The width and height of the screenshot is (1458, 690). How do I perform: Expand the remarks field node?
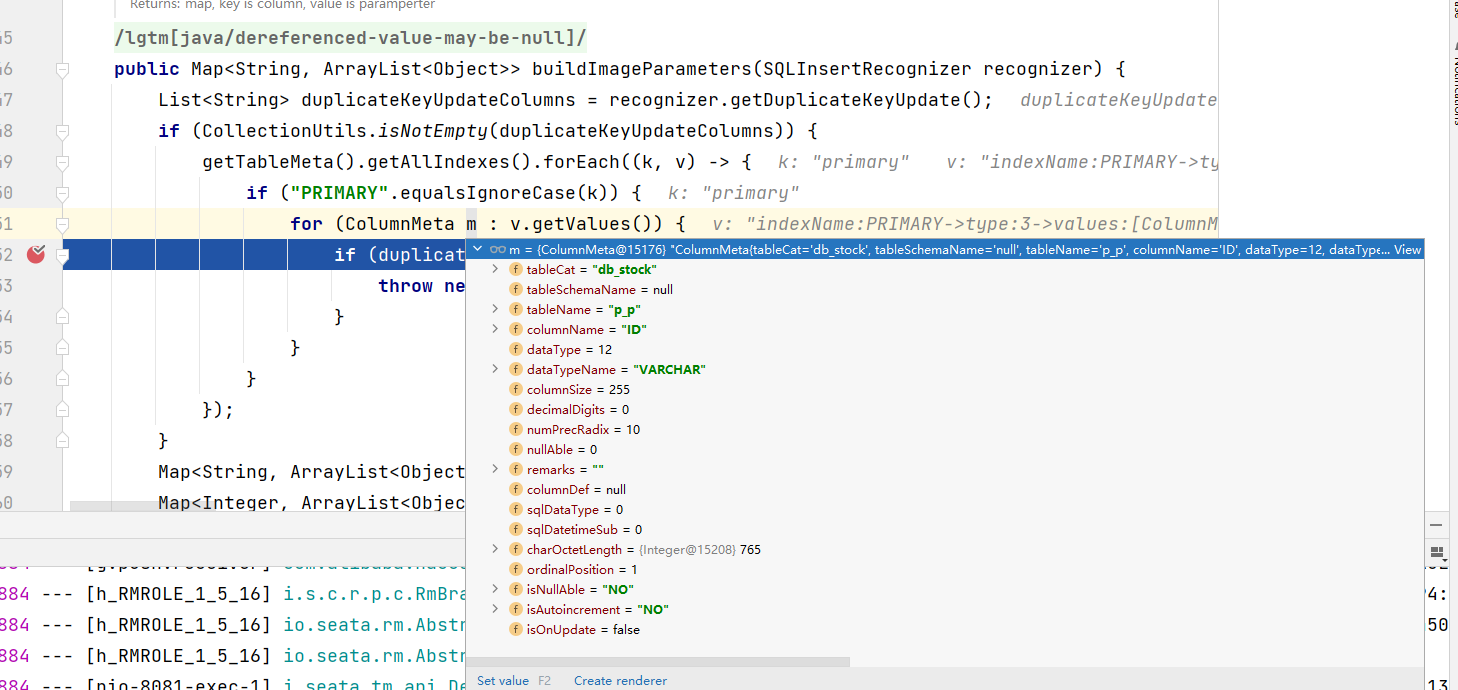coord(495,470)
